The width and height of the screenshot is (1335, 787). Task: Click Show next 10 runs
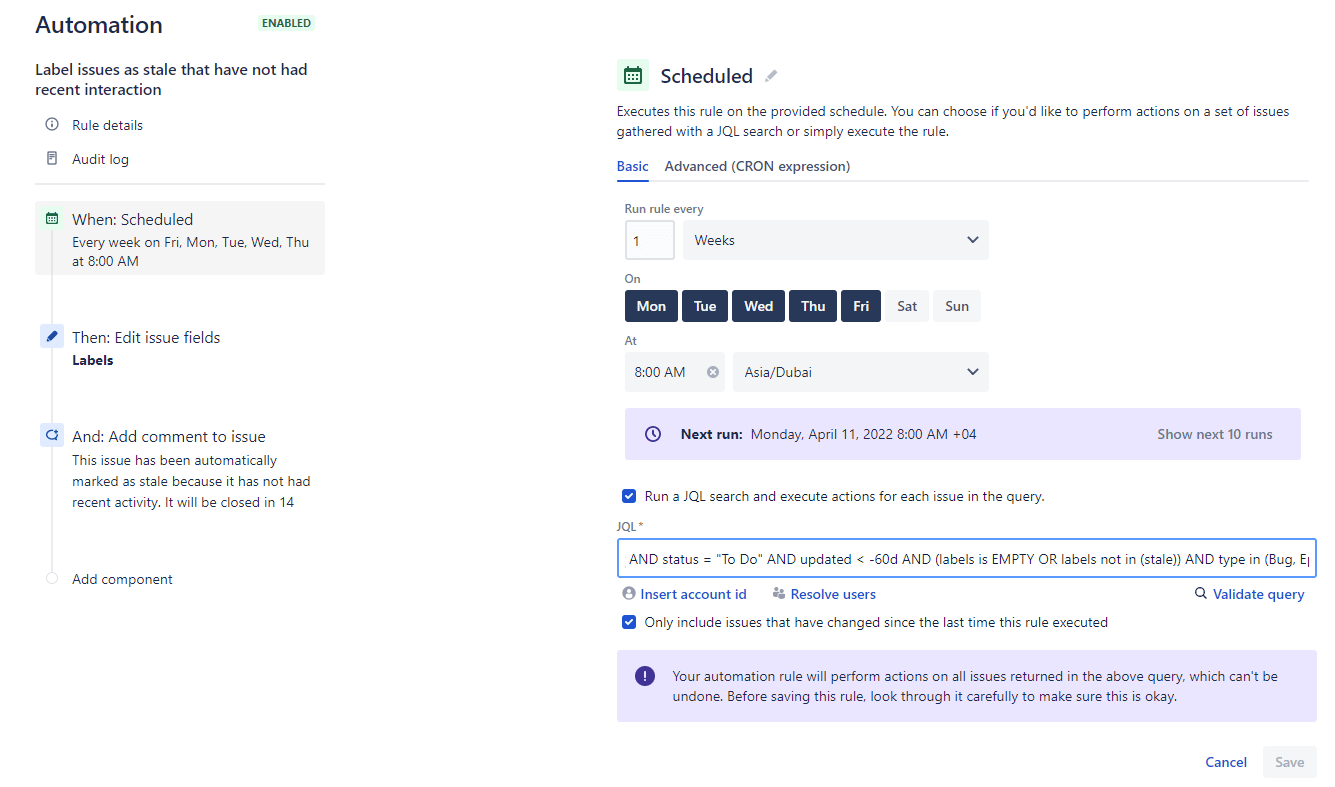click(1214, 434)
